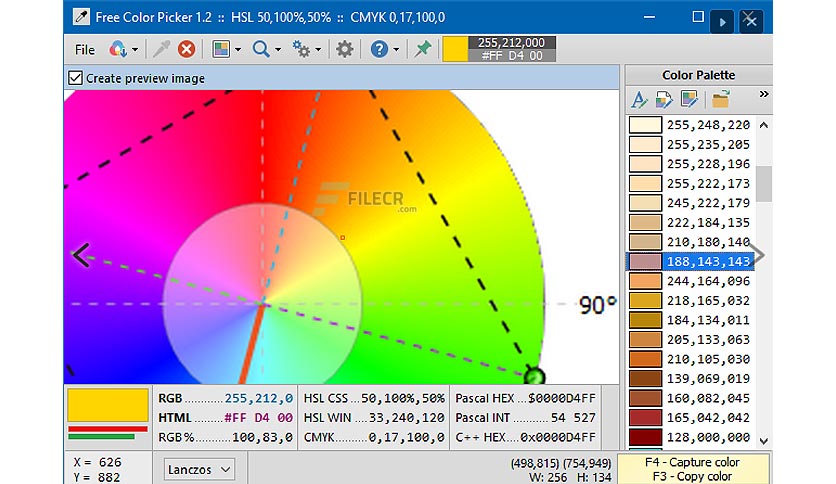
Task: Click the RGB value 255,212,0
Action: [x=259, y=398]
